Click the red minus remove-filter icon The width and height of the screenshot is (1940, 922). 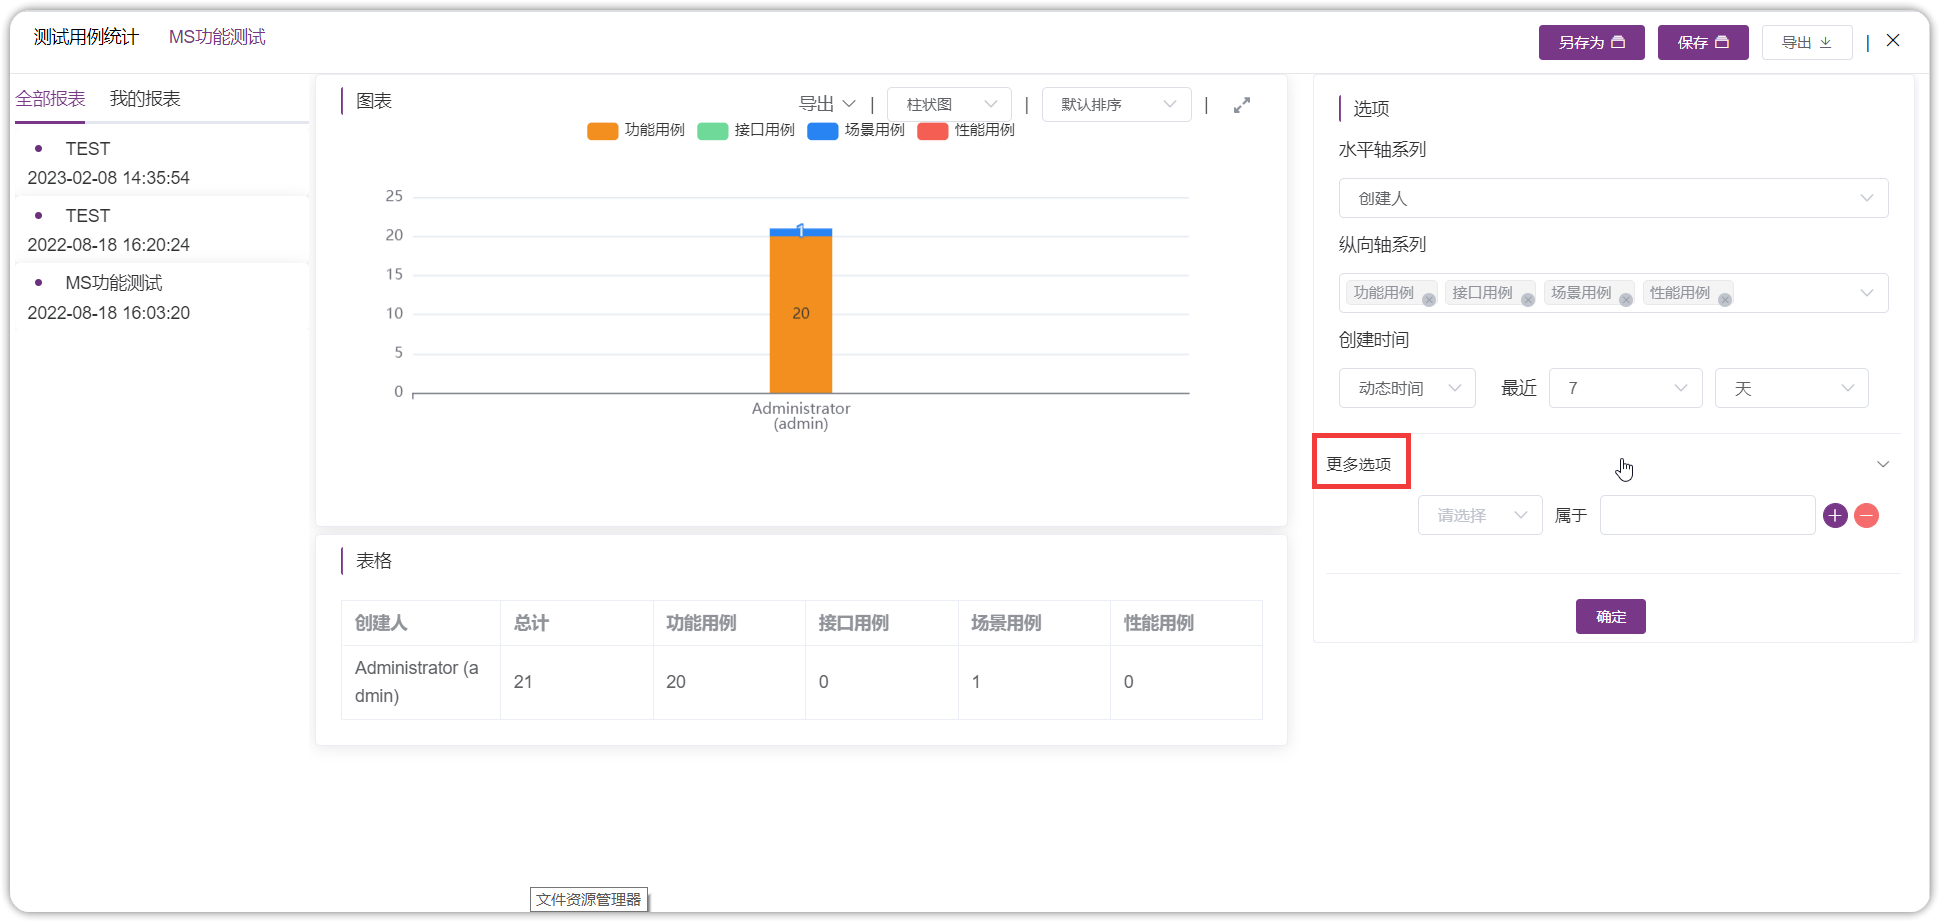click(1866, 516)
